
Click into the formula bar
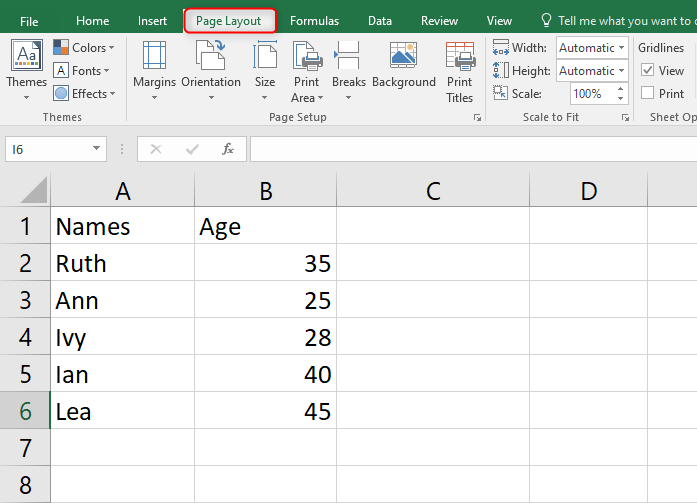click(x=473, y=149)
